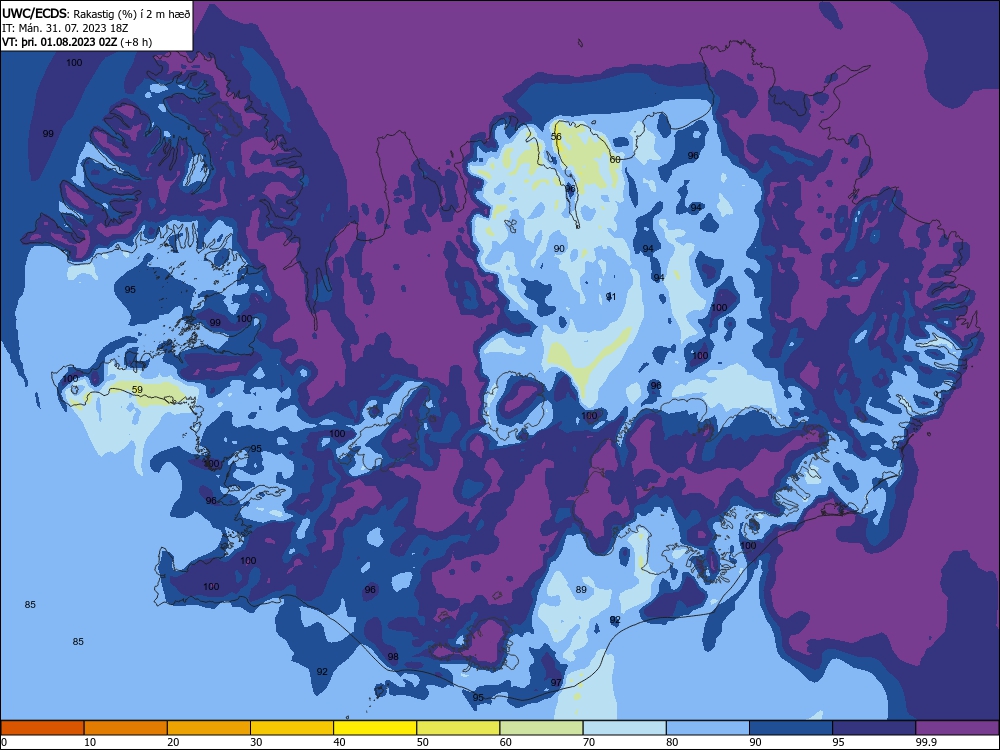Click the '99.9' legend tick label

point(925,742)
